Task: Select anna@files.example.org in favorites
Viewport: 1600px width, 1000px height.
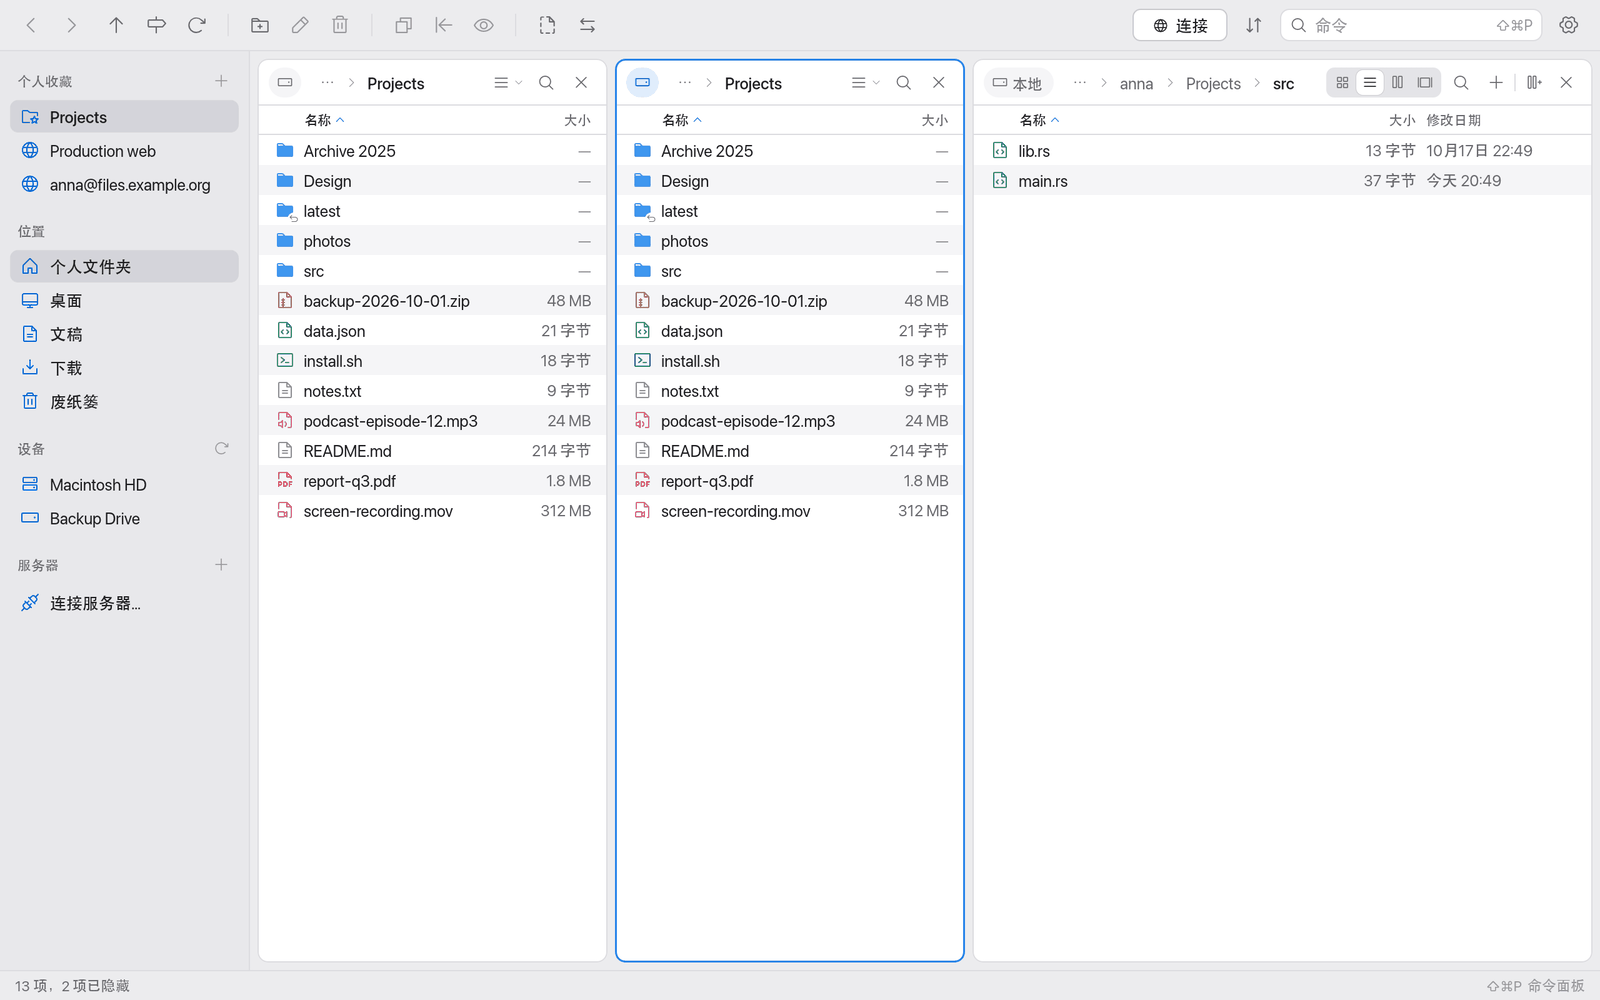Action: pyautogui.click(x=124, y=185)
